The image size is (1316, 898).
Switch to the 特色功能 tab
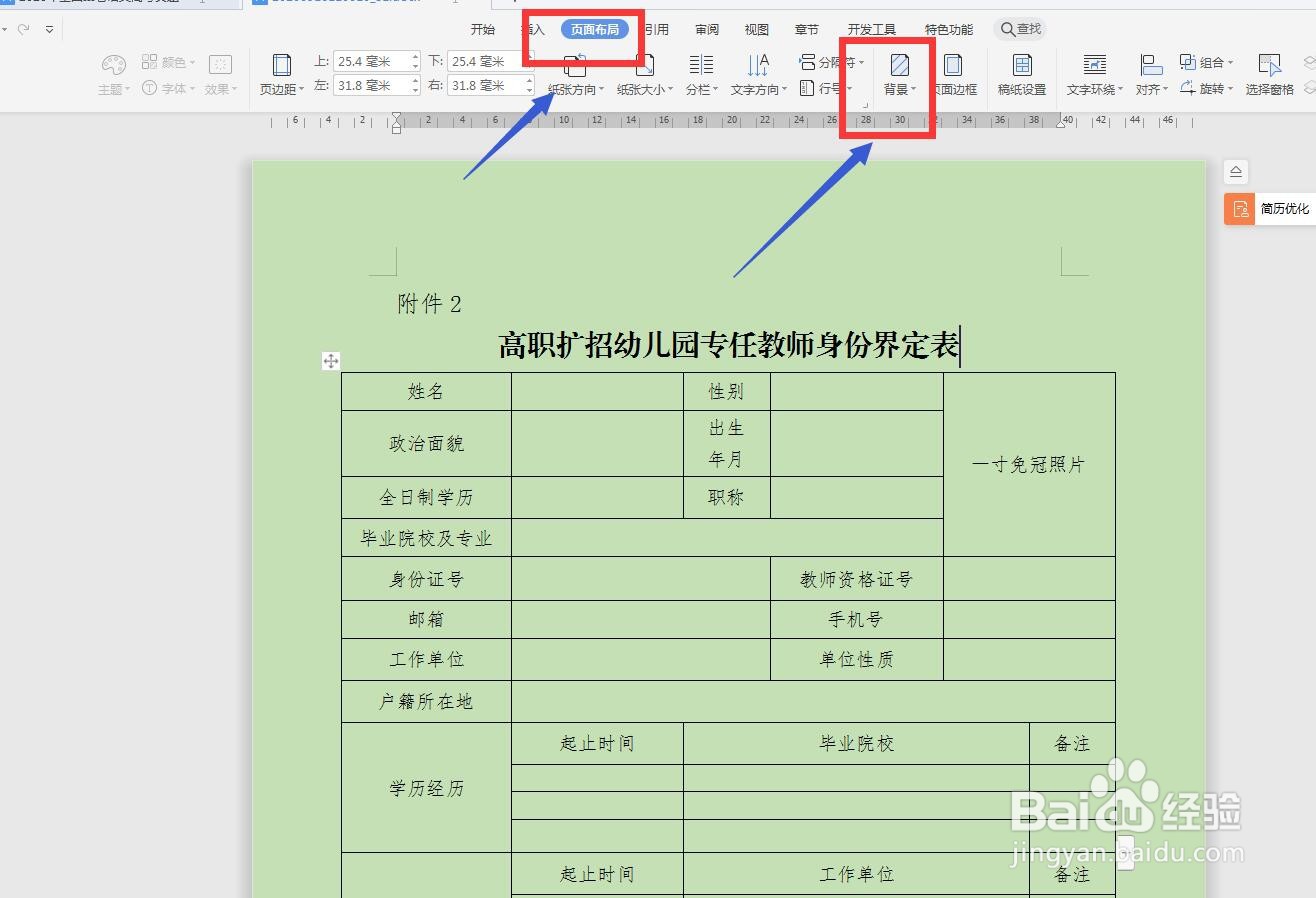[x=948, y=29]
